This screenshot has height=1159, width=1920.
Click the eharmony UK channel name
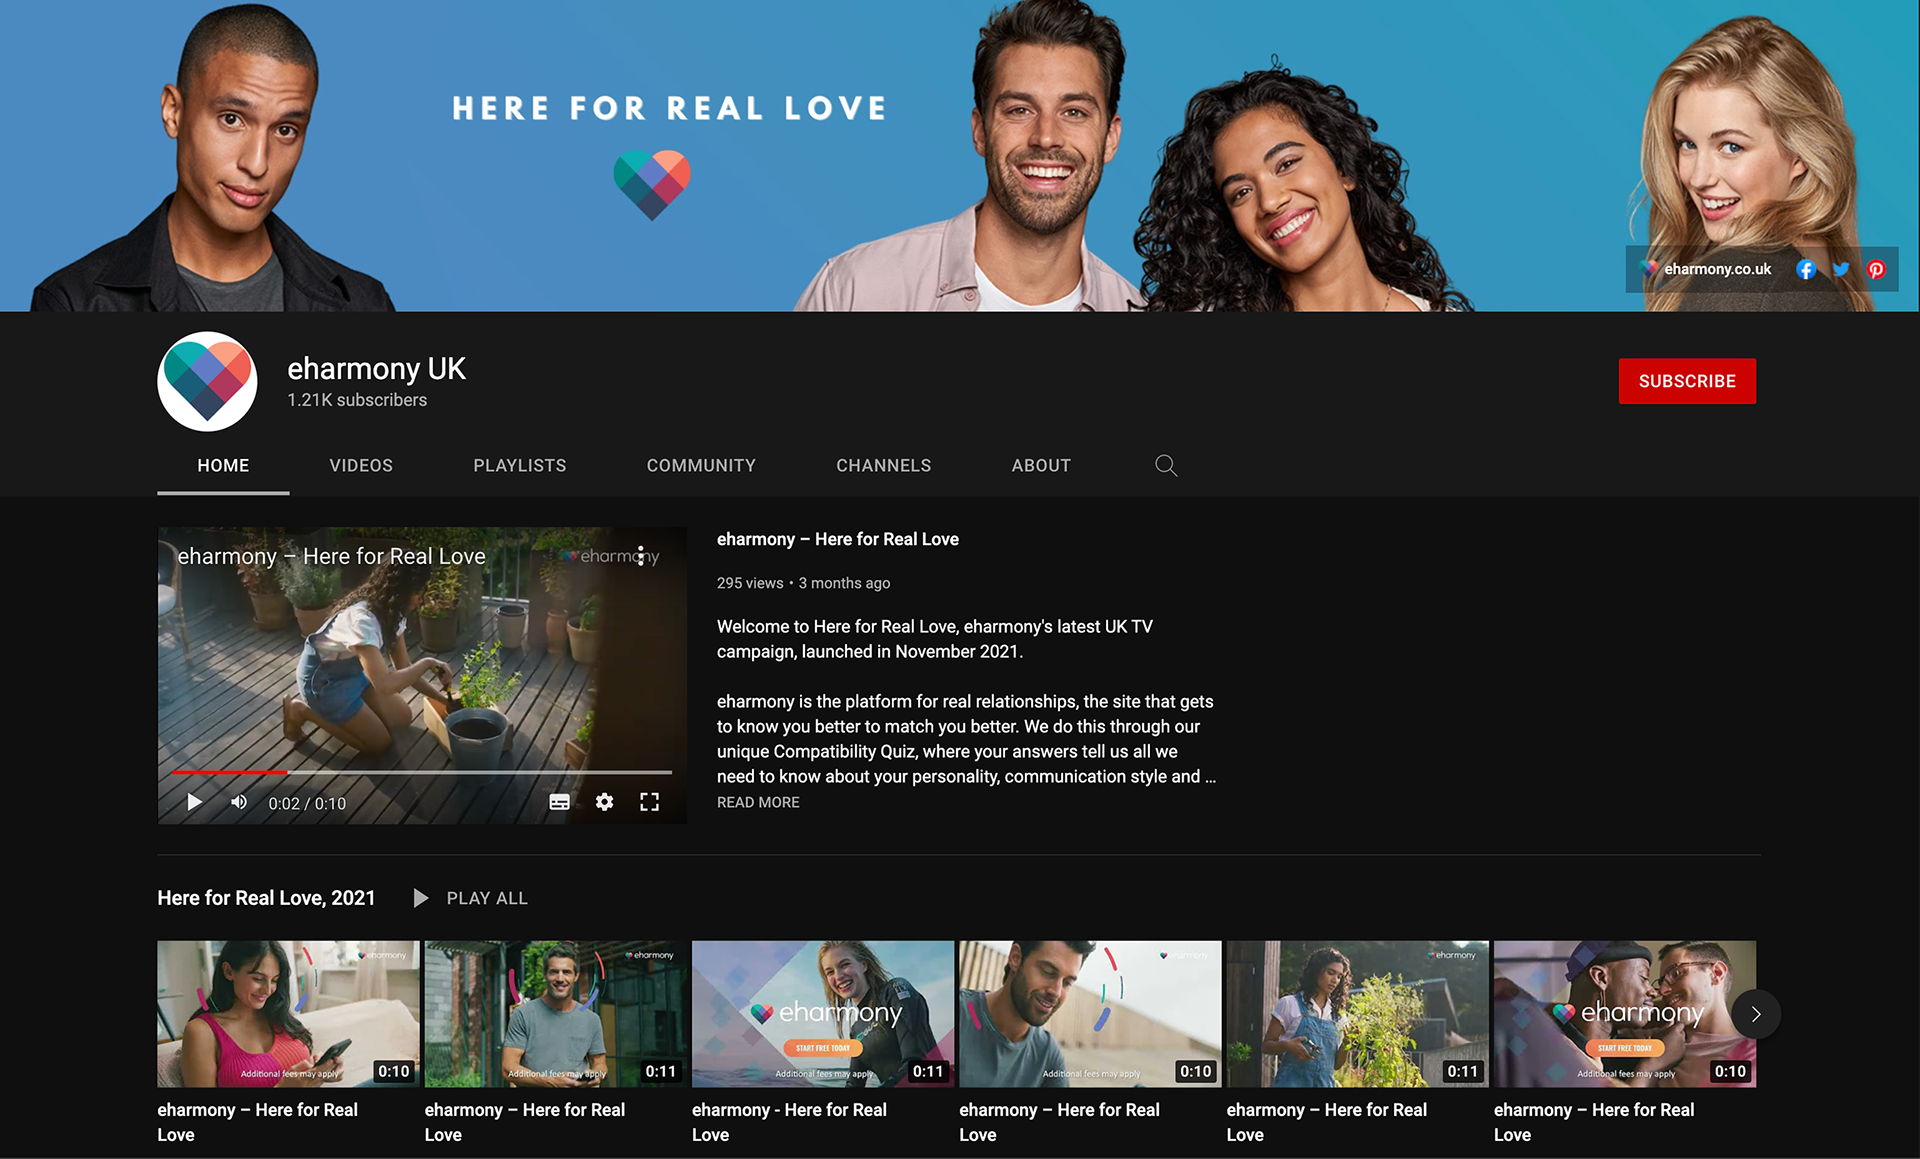(x=377, y=368)
